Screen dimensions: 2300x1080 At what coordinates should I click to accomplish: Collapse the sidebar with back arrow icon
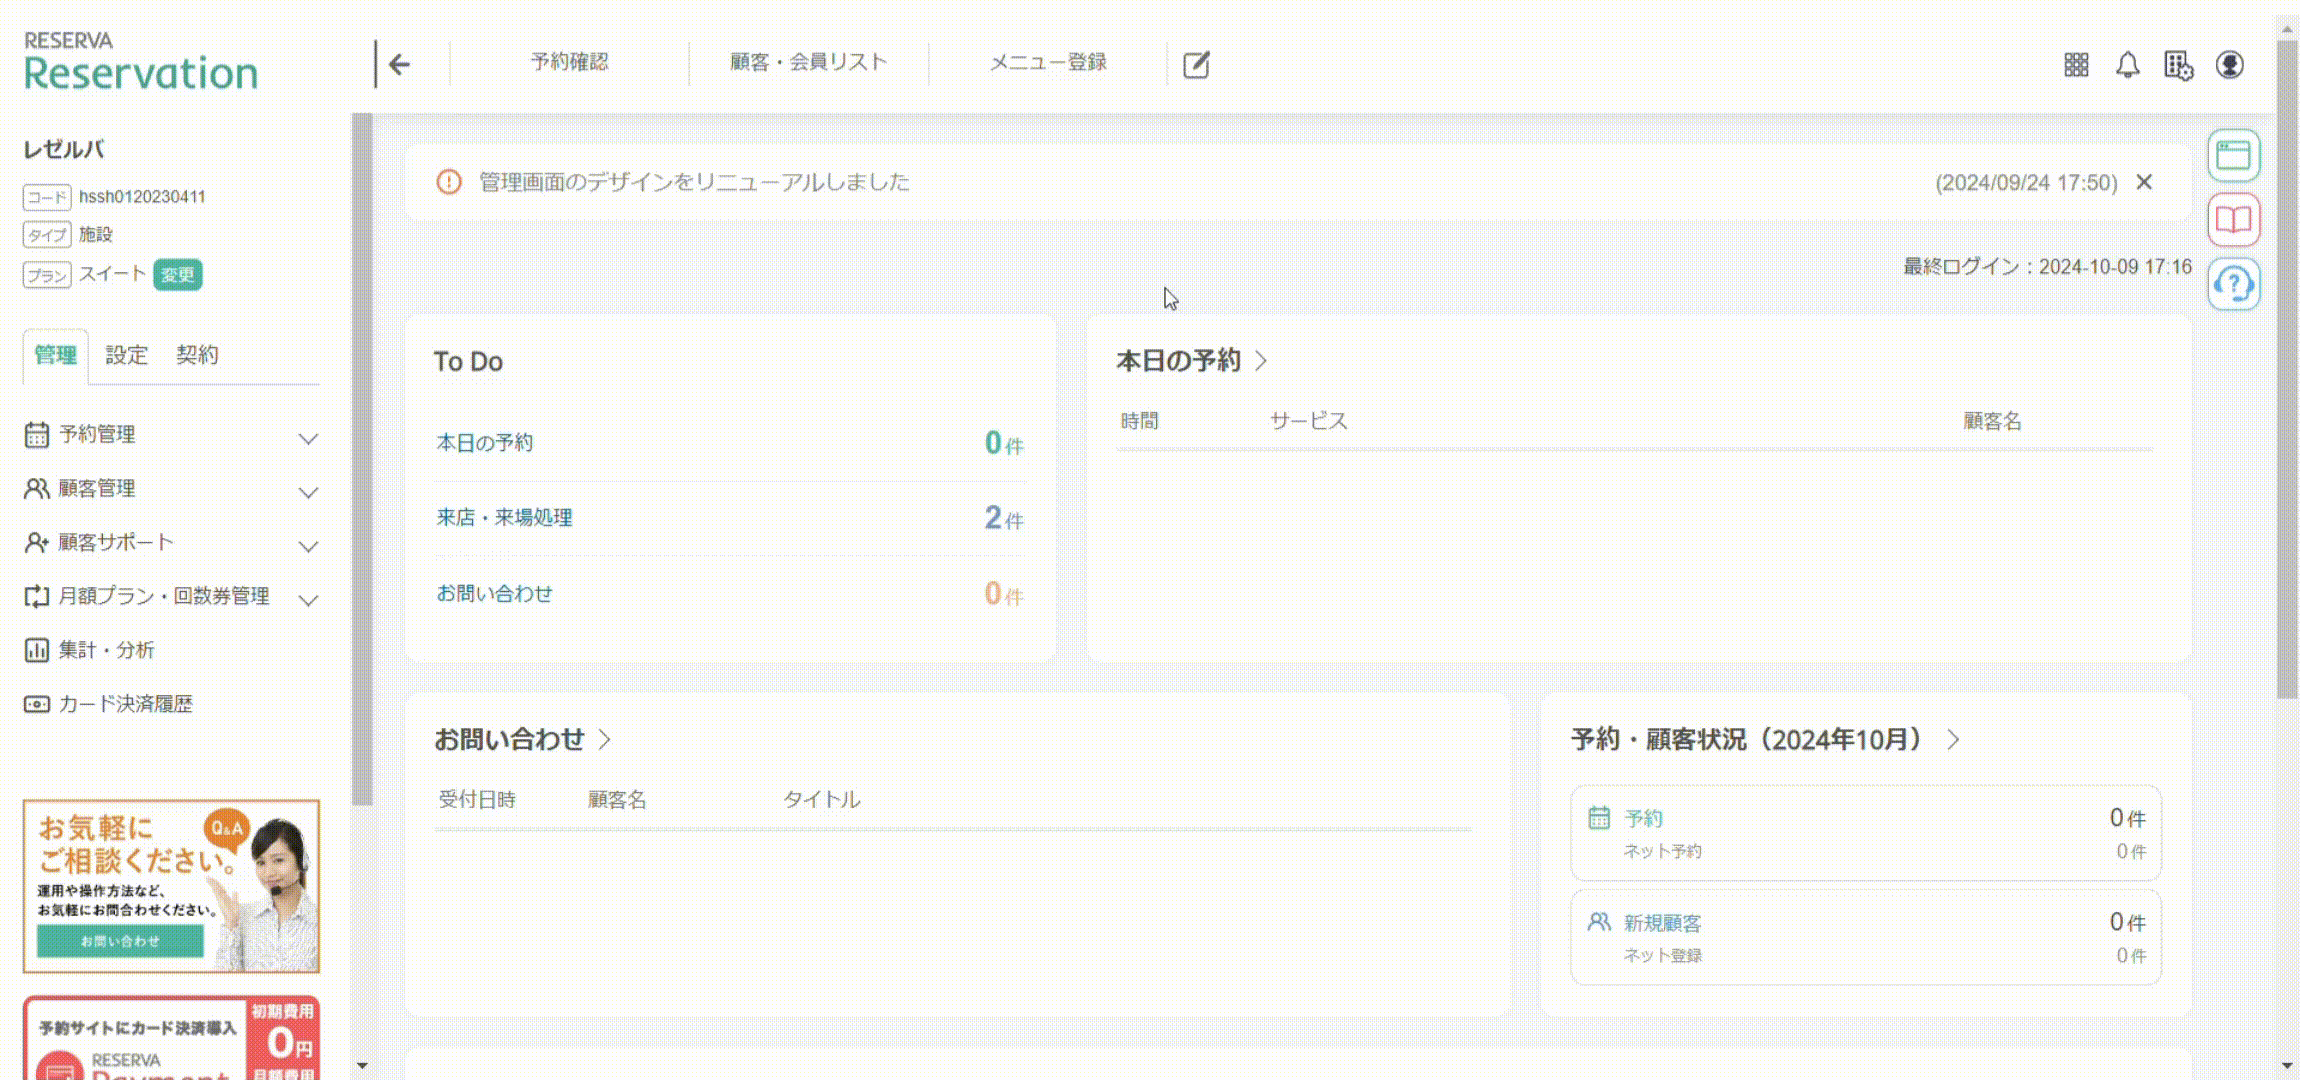pyautogui.click(x=399, y=64)
